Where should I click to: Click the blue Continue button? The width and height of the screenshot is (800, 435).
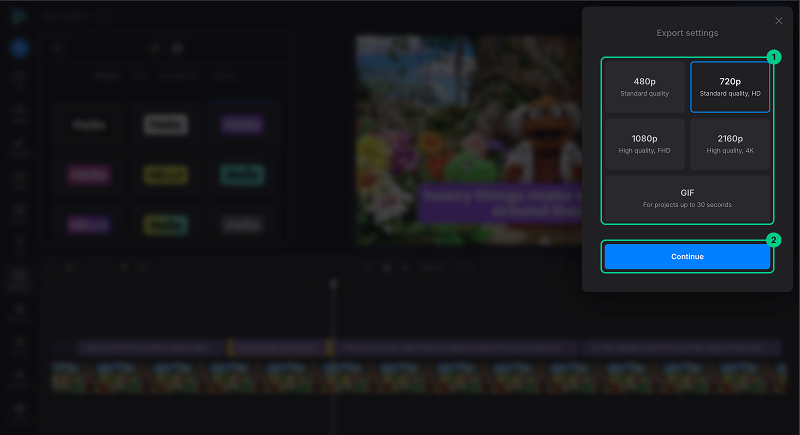(x=687, y=257)
